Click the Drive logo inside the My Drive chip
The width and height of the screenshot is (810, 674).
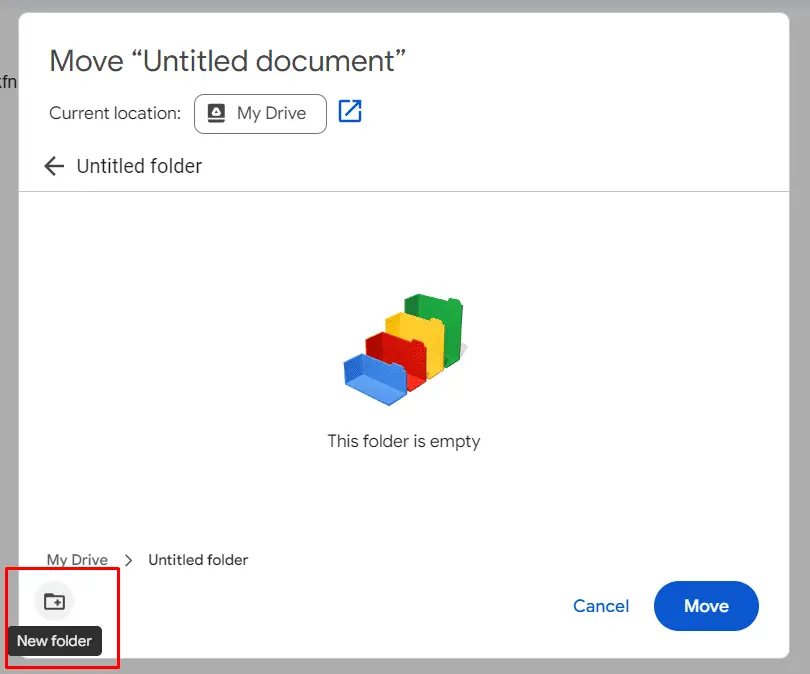pyautogui.click(x=215, y=113)
